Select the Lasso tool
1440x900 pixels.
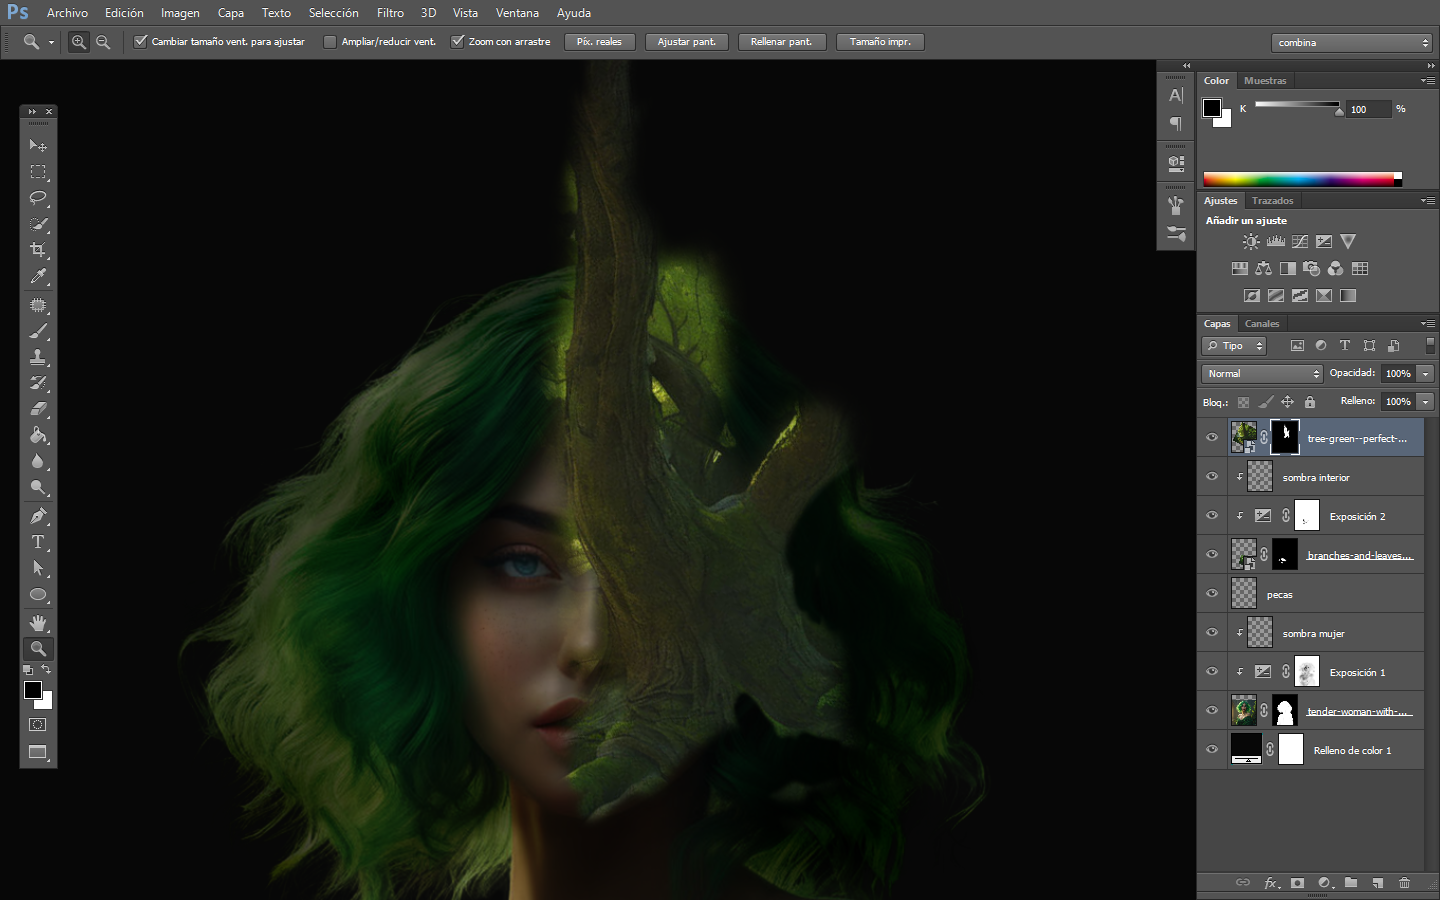[x=38, y=198]
